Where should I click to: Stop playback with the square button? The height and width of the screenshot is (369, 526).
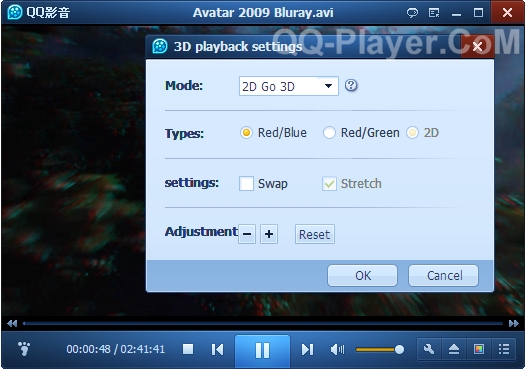tap(188, 349)
